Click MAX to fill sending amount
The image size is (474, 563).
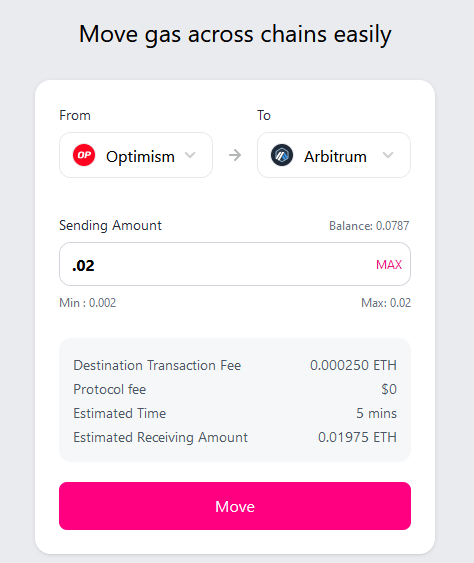[x=389, y=265]
